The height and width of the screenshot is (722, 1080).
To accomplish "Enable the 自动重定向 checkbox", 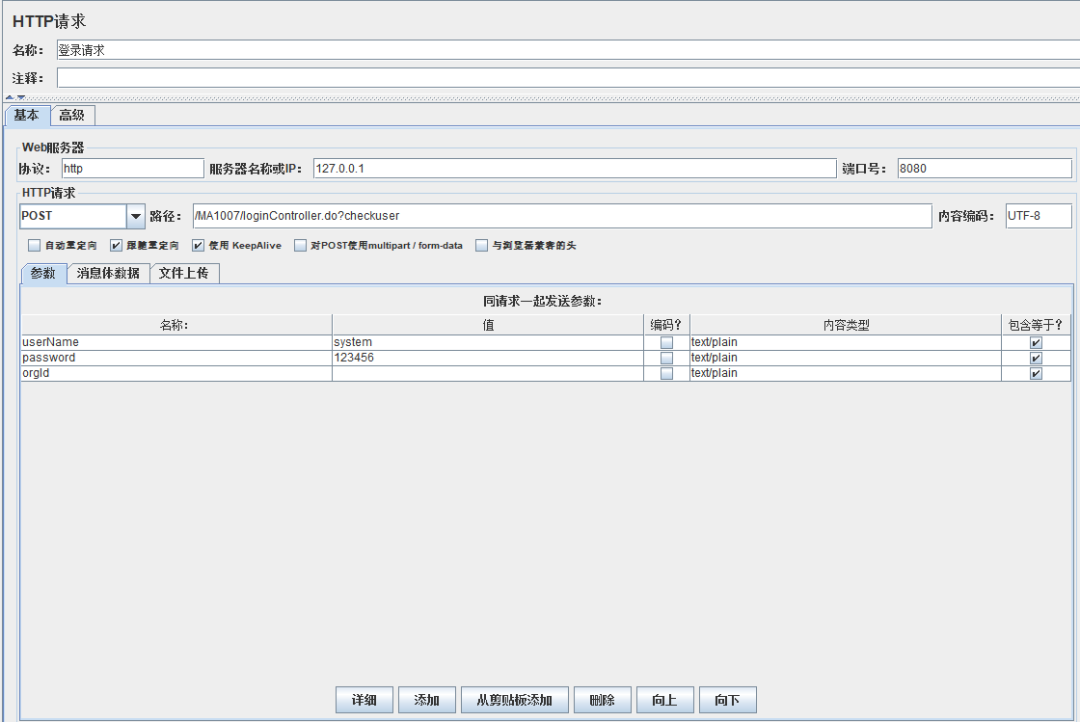I will (x=33, y=245).
